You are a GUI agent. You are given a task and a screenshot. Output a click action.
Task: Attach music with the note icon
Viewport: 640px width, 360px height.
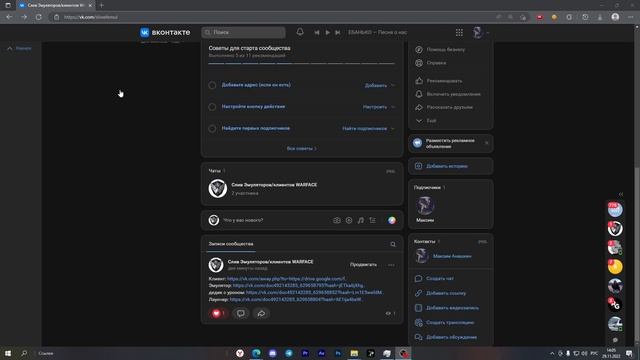[361, 220]
